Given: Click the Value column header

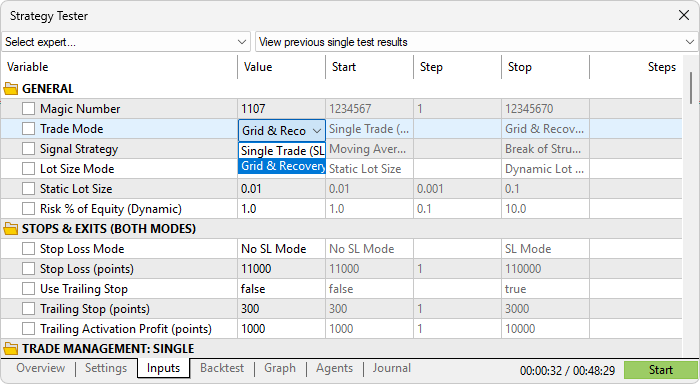Looking at the screenshot, I should (282, 67).
